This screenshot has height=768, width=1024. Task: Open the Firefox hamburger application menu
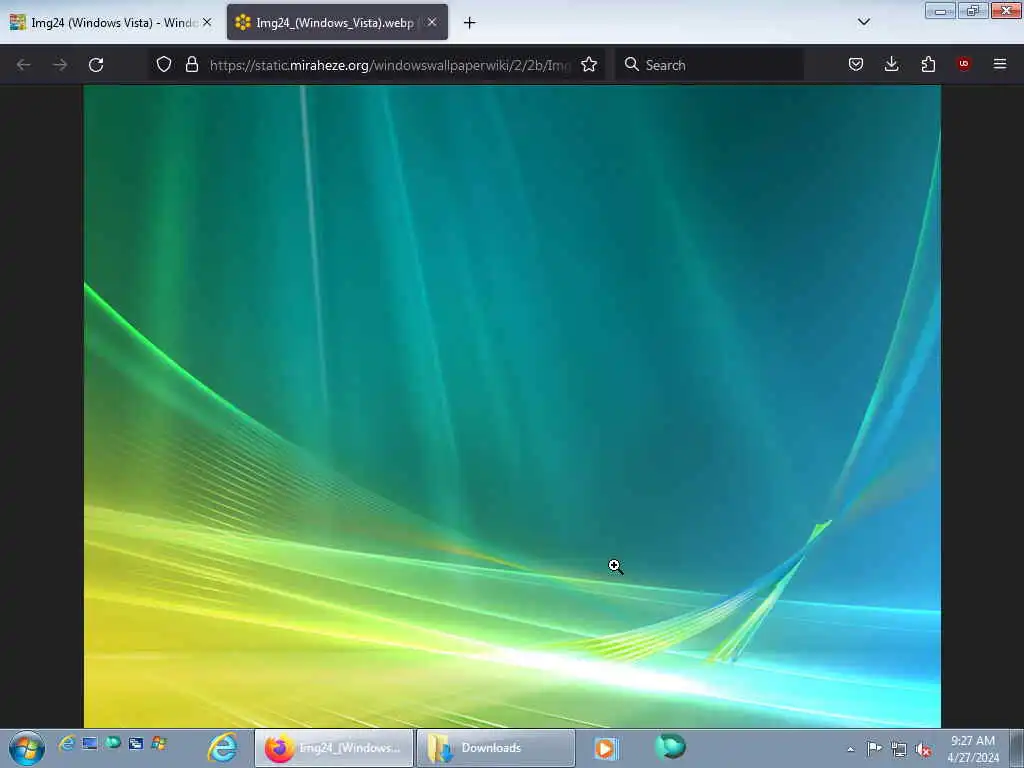(x=999, y=64)
